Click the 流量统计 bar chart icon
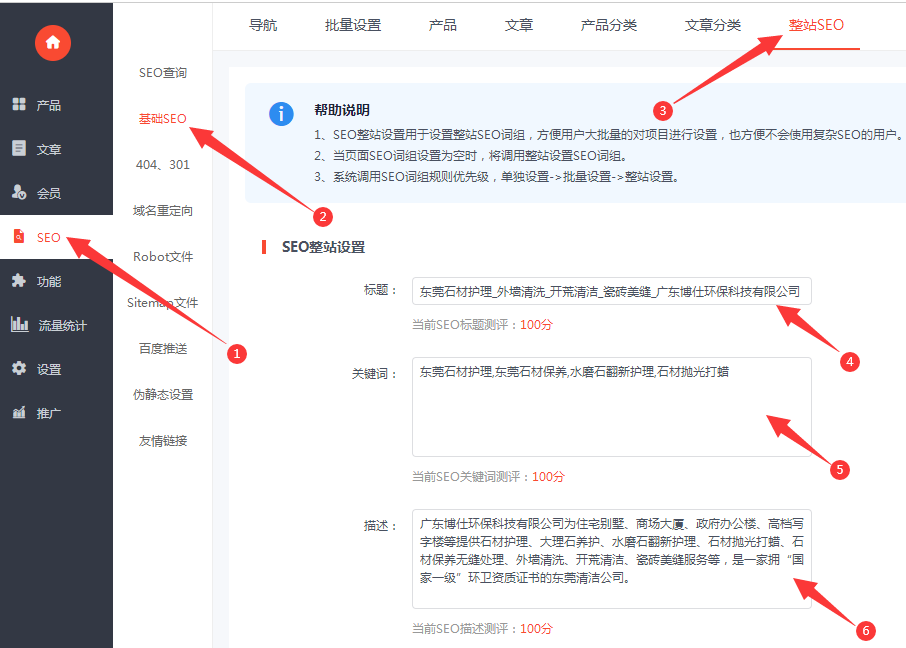The width and height of the screenshot is (906, 648). (19, 324)
